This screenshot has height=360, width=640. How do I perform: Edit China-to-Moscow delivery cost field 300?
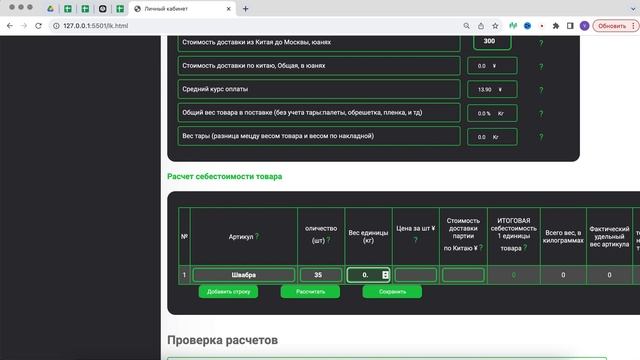click(x=492, y=42)
